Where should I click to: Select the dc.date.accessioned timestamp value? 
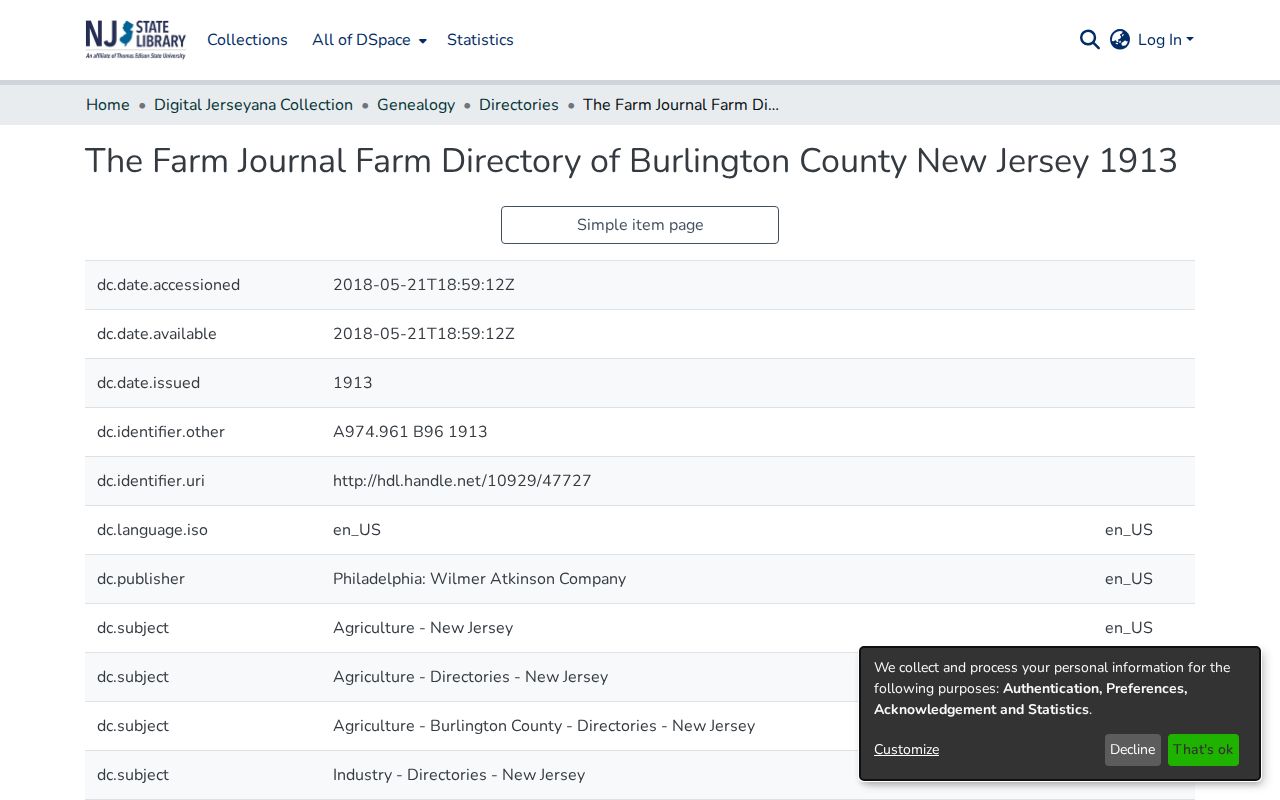coord(424,285)
